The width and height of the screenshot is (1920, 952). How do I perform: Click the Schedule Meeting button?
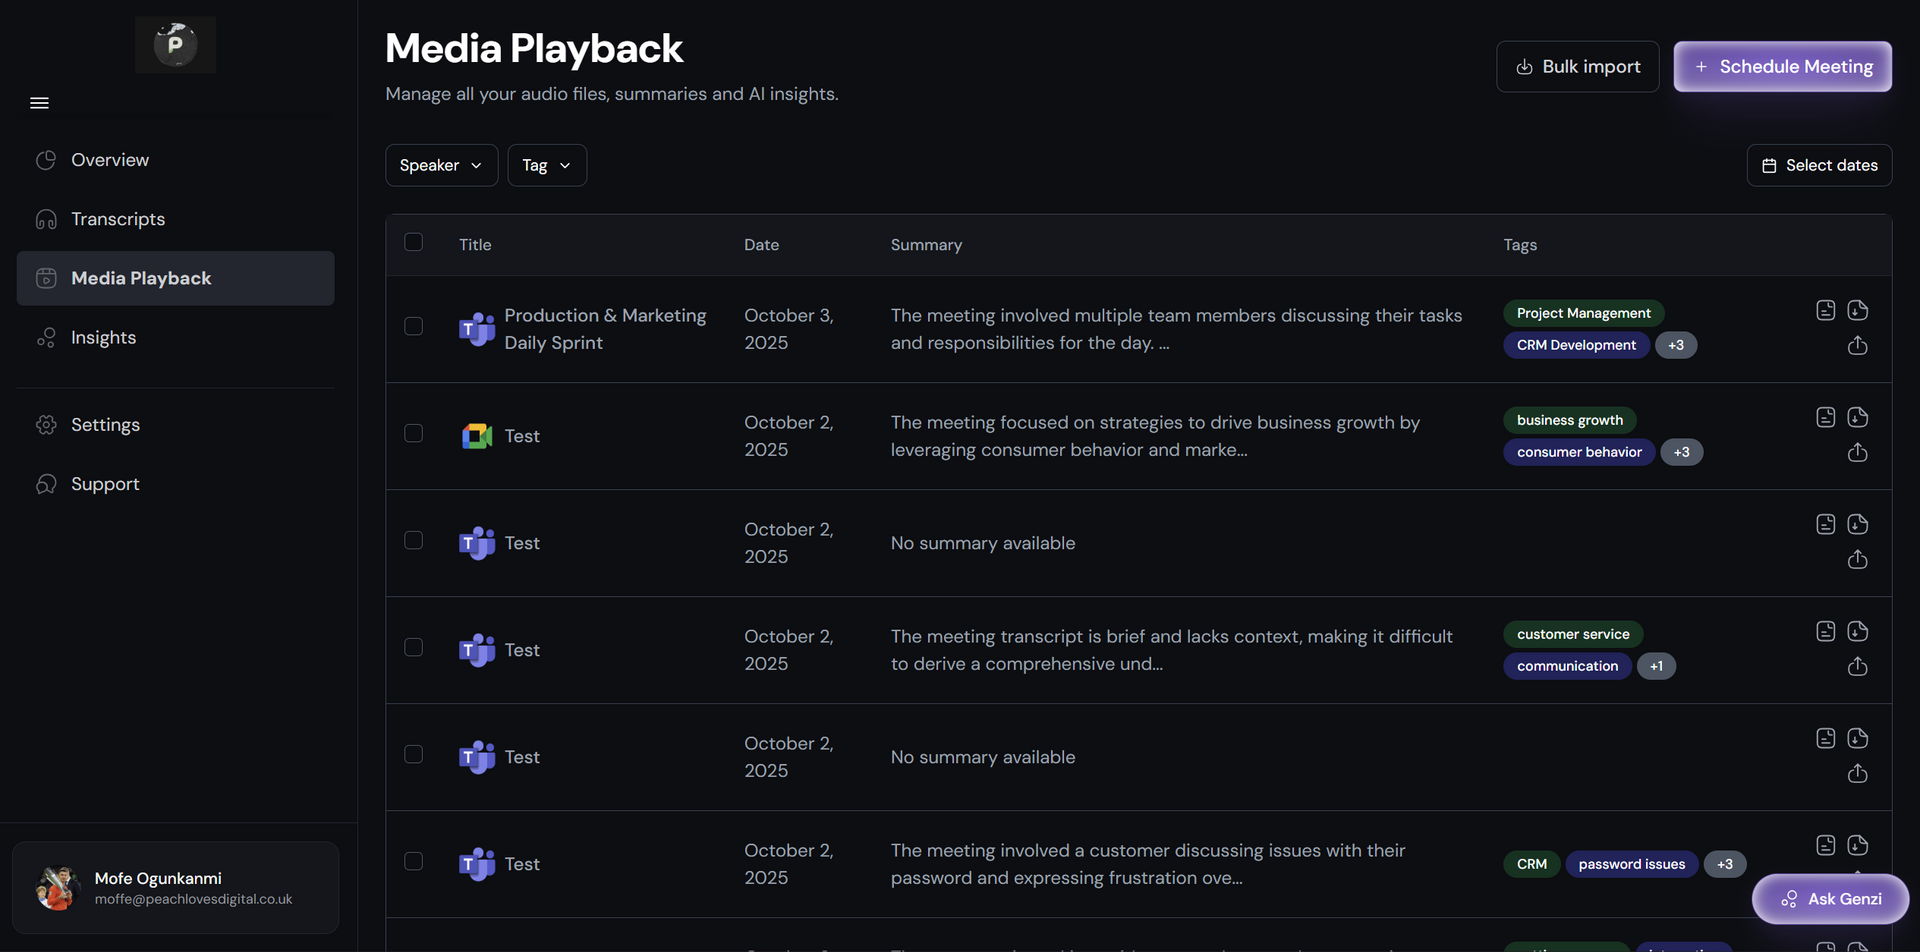[1783, 66]
